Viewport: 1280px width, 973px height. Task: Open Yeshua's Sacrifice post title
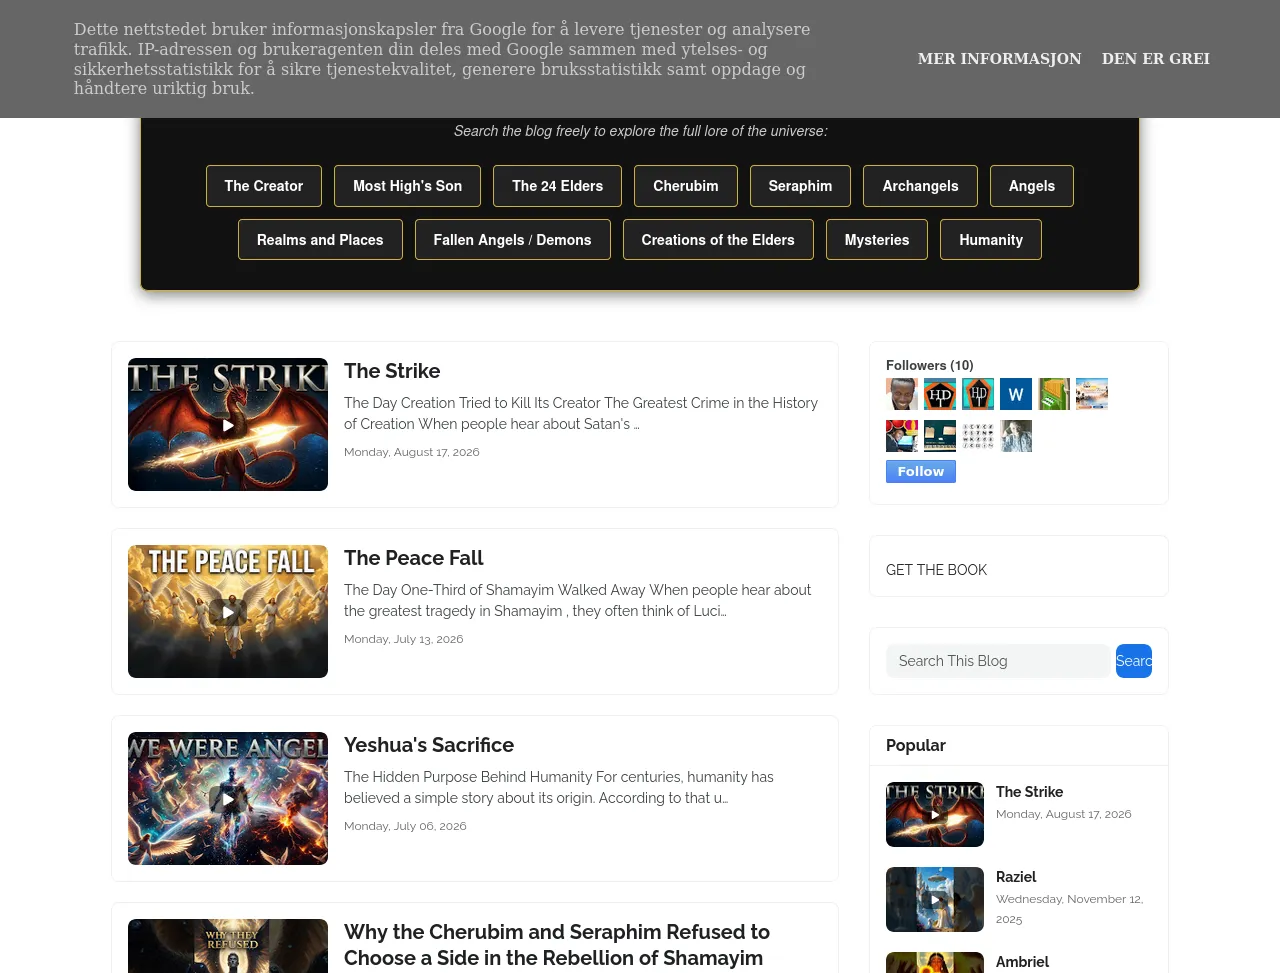(429, 745)
